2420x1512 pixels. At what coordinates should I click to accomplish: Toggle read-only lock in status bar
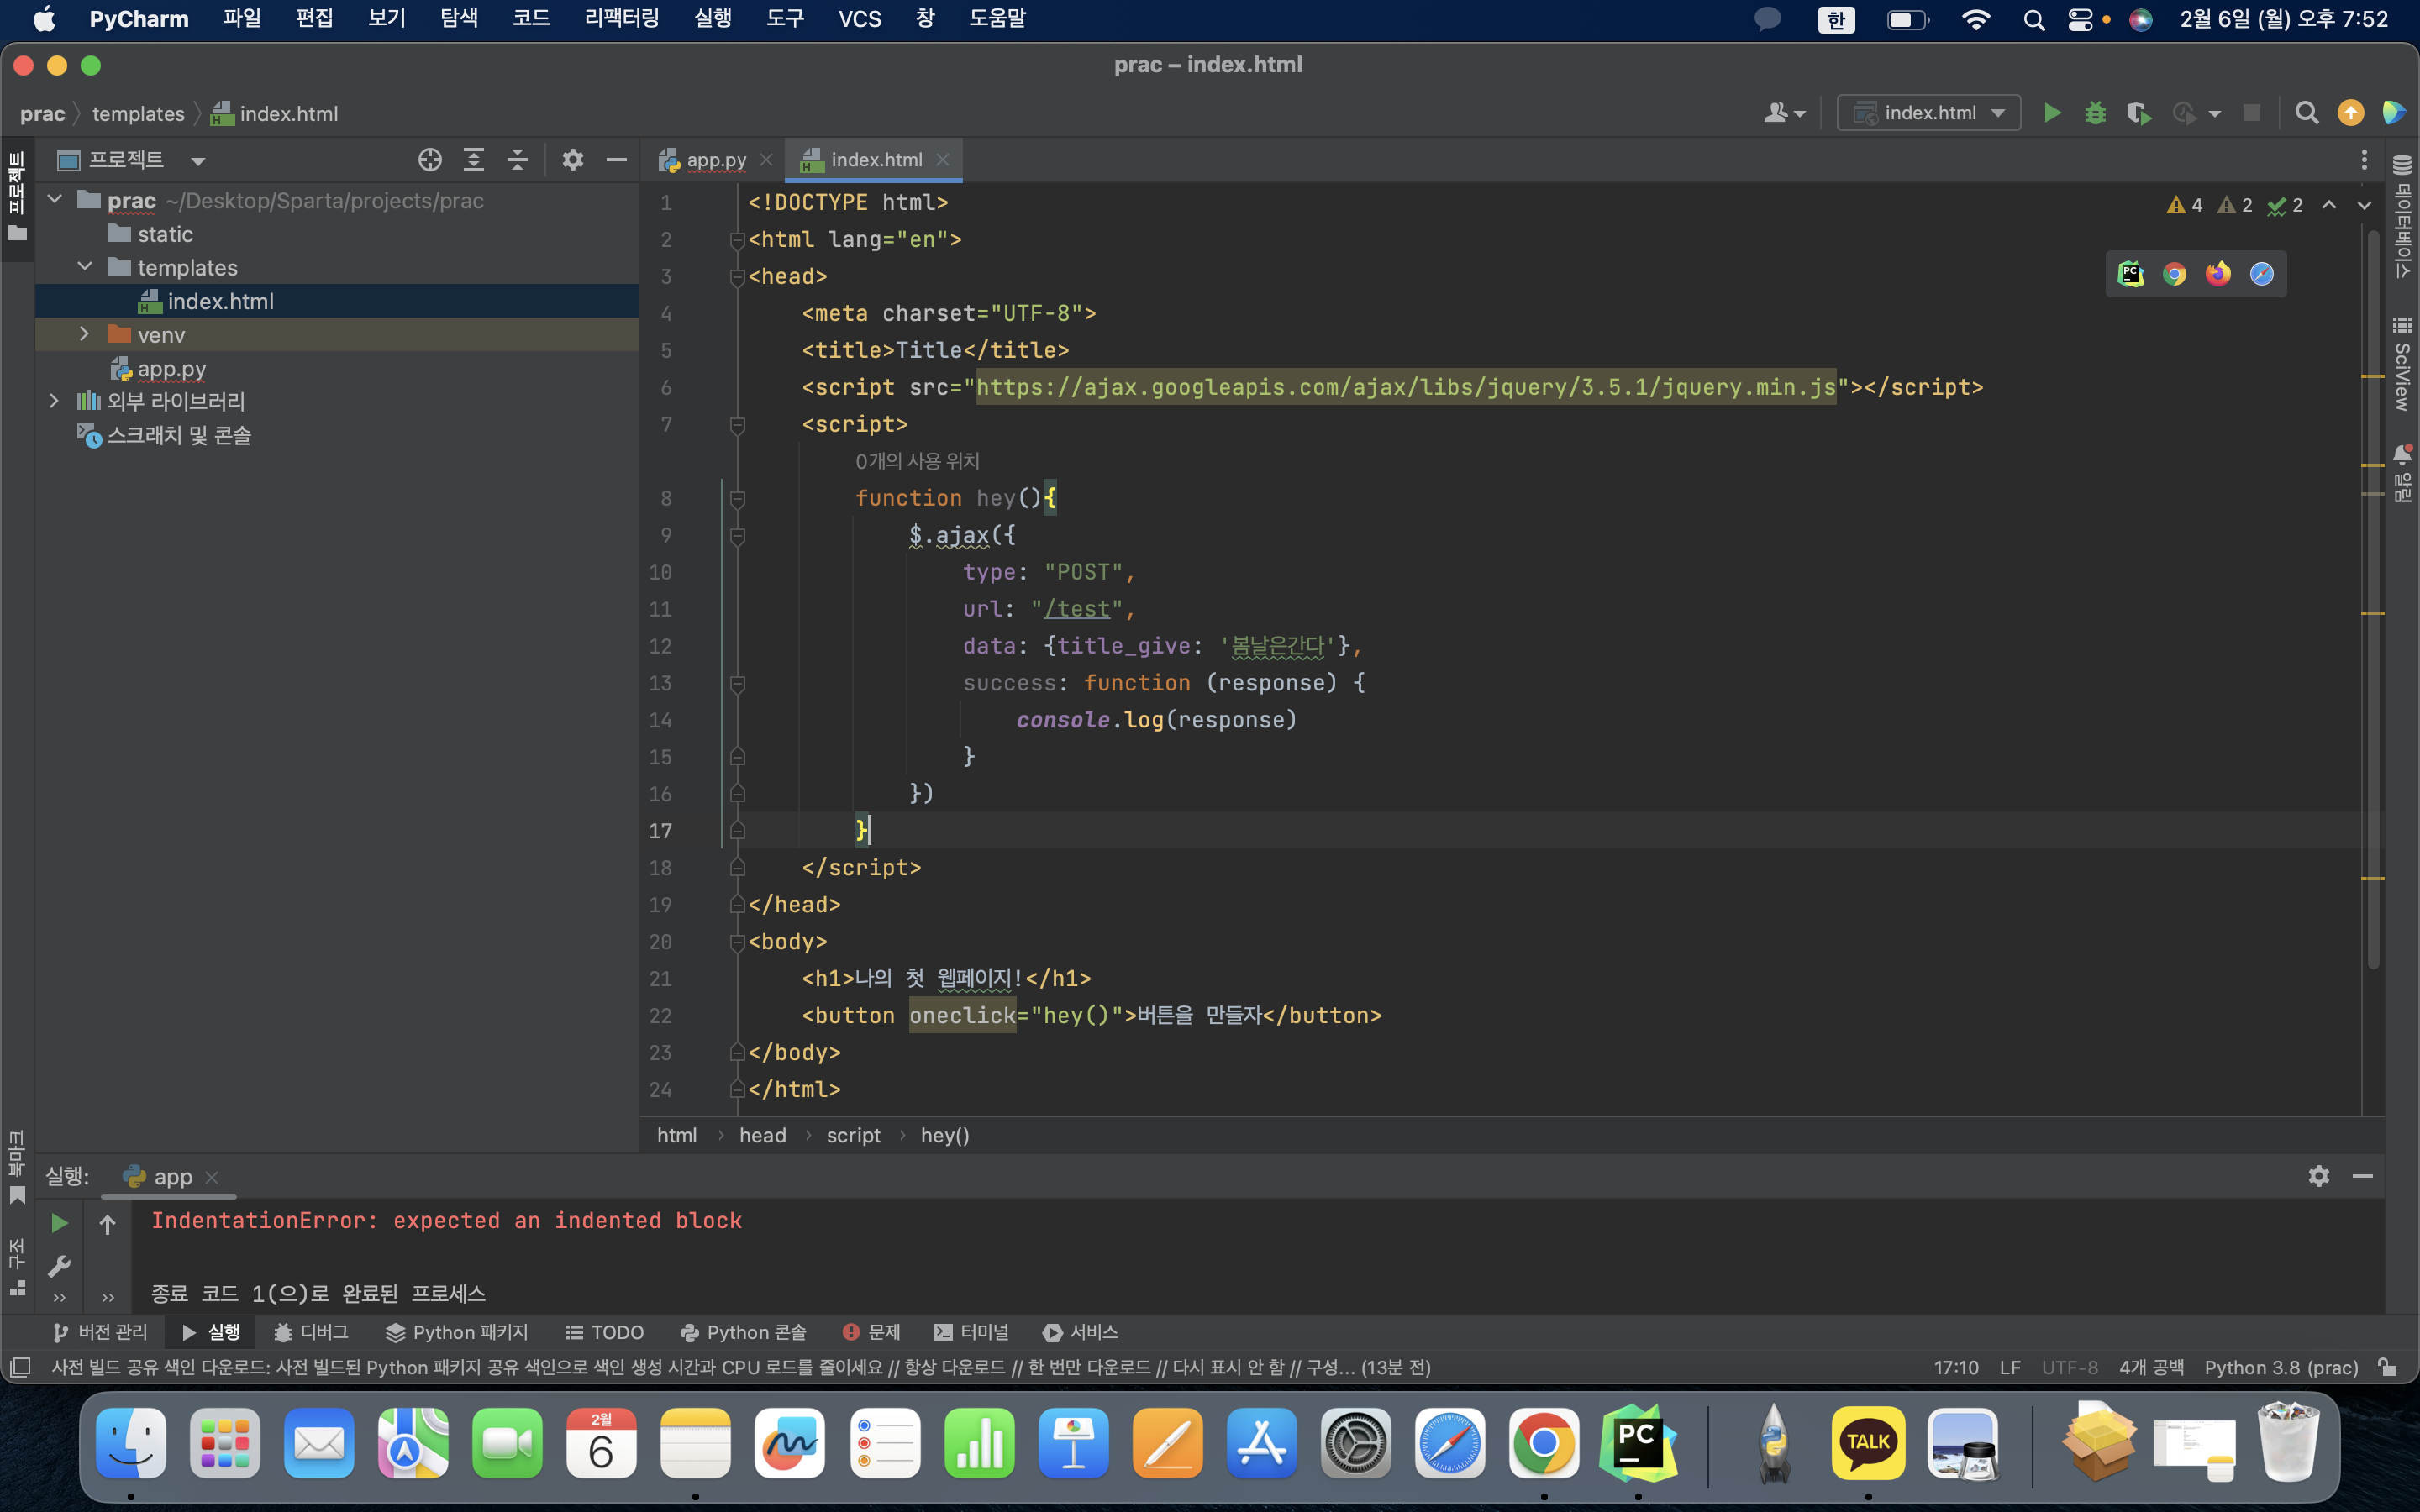tap(2388, 1367)
